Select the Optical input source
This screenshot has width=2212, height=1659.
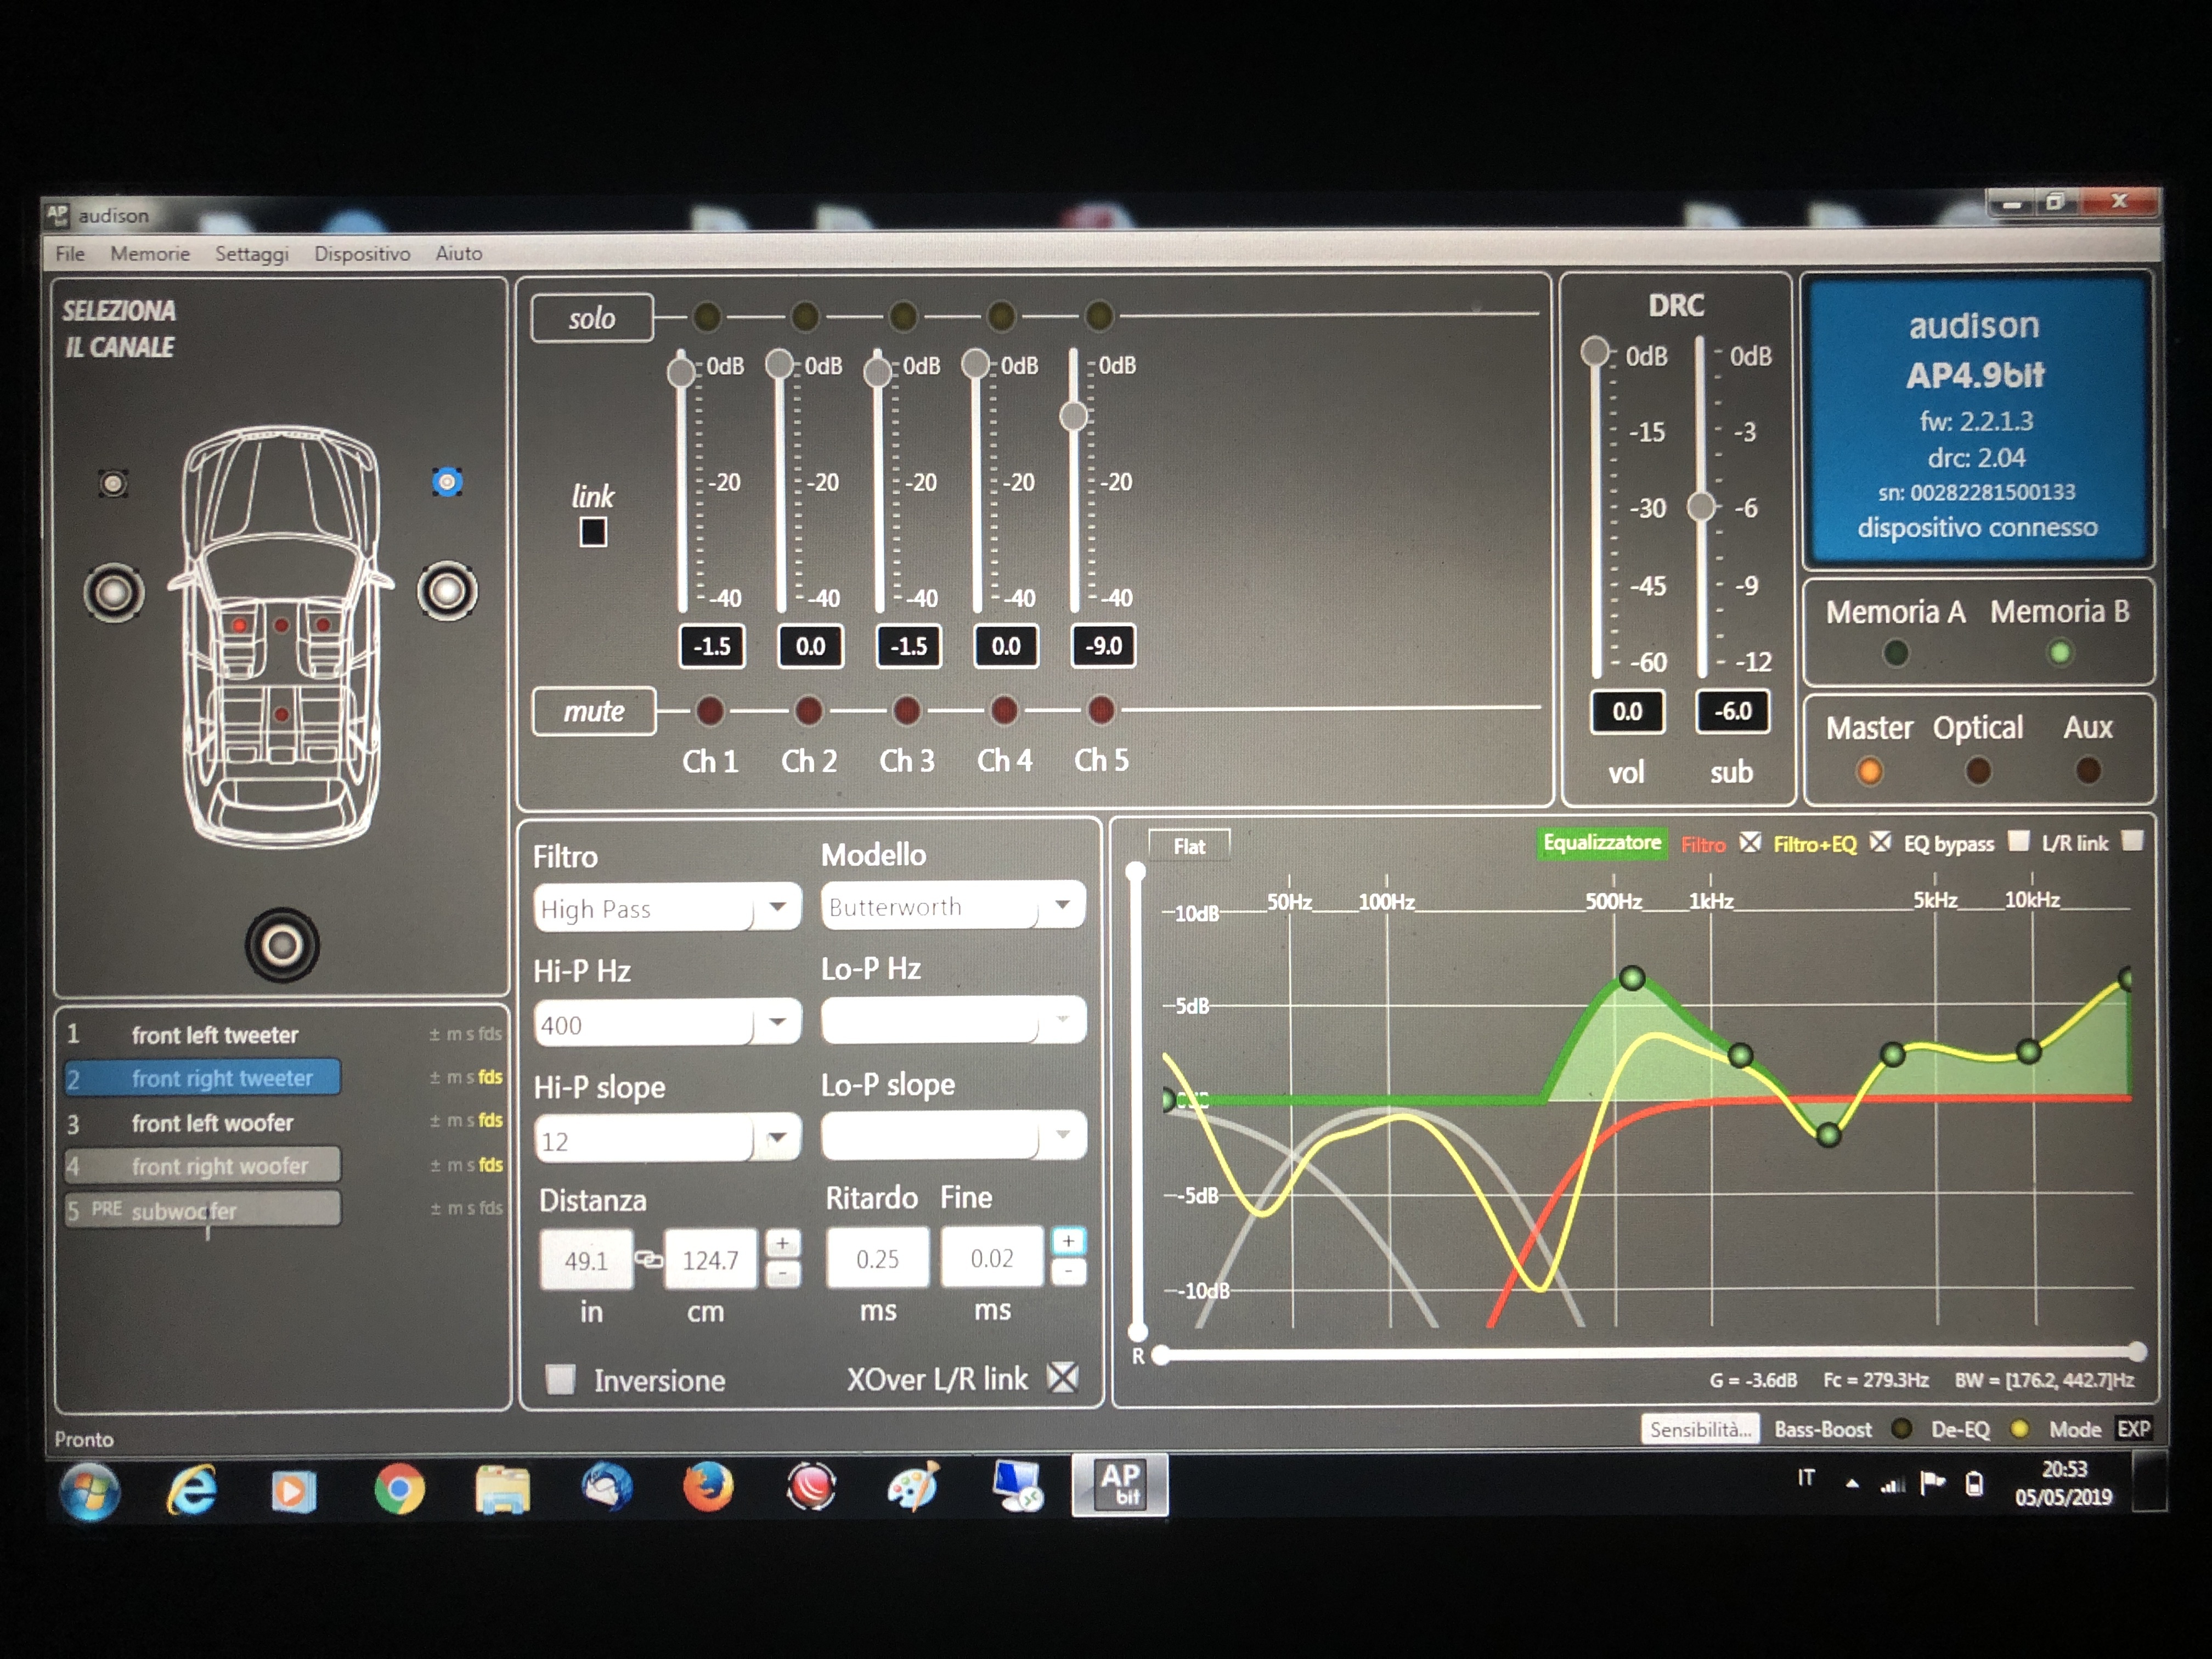coord(1977,770)
